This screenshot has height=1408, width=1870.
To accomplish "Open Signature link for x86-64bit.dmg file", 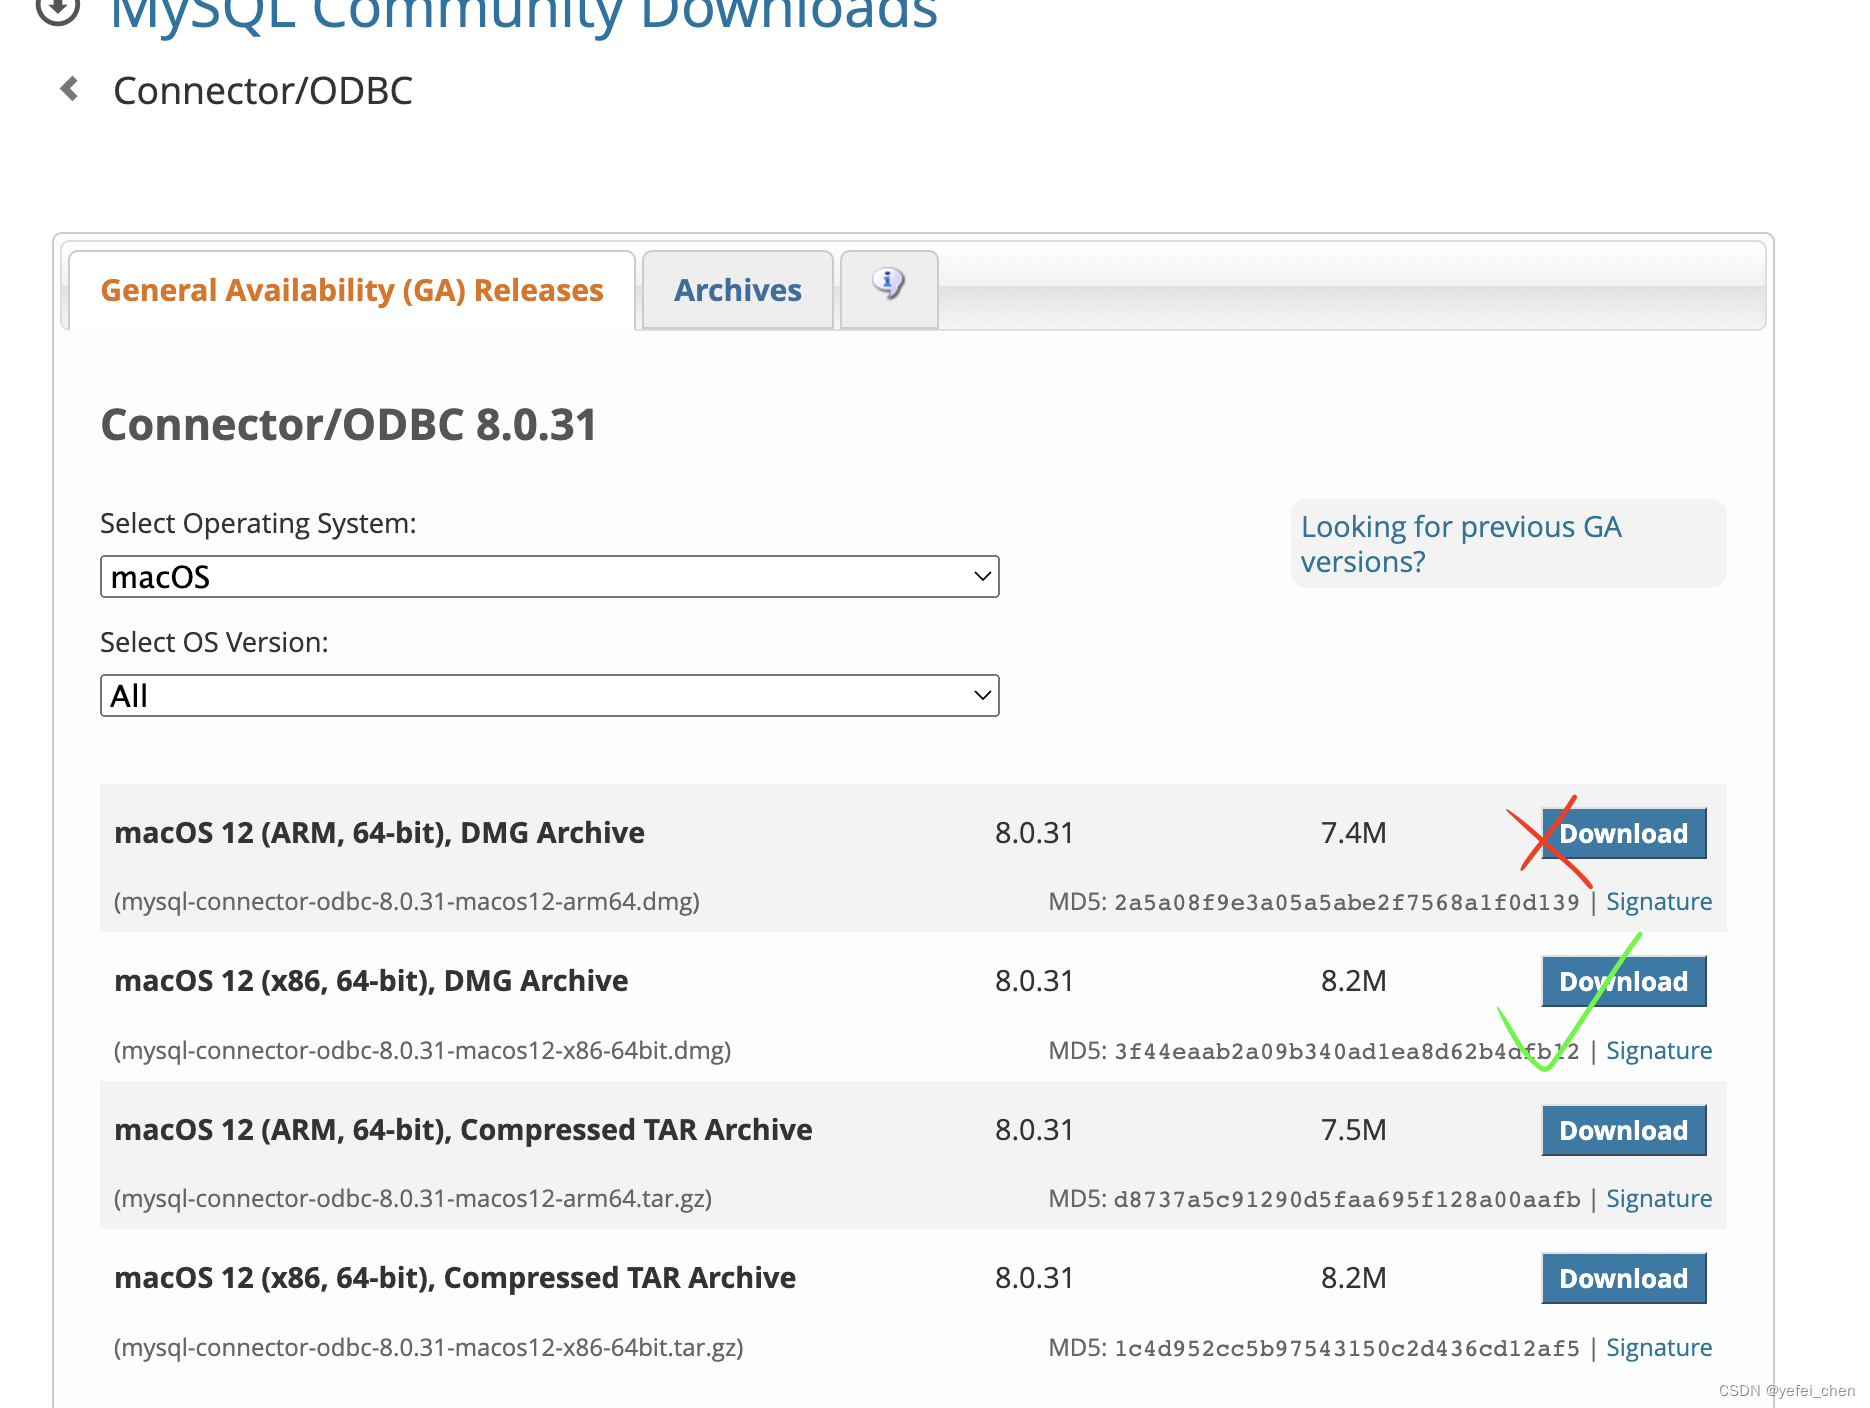I will [1659, 1051].
